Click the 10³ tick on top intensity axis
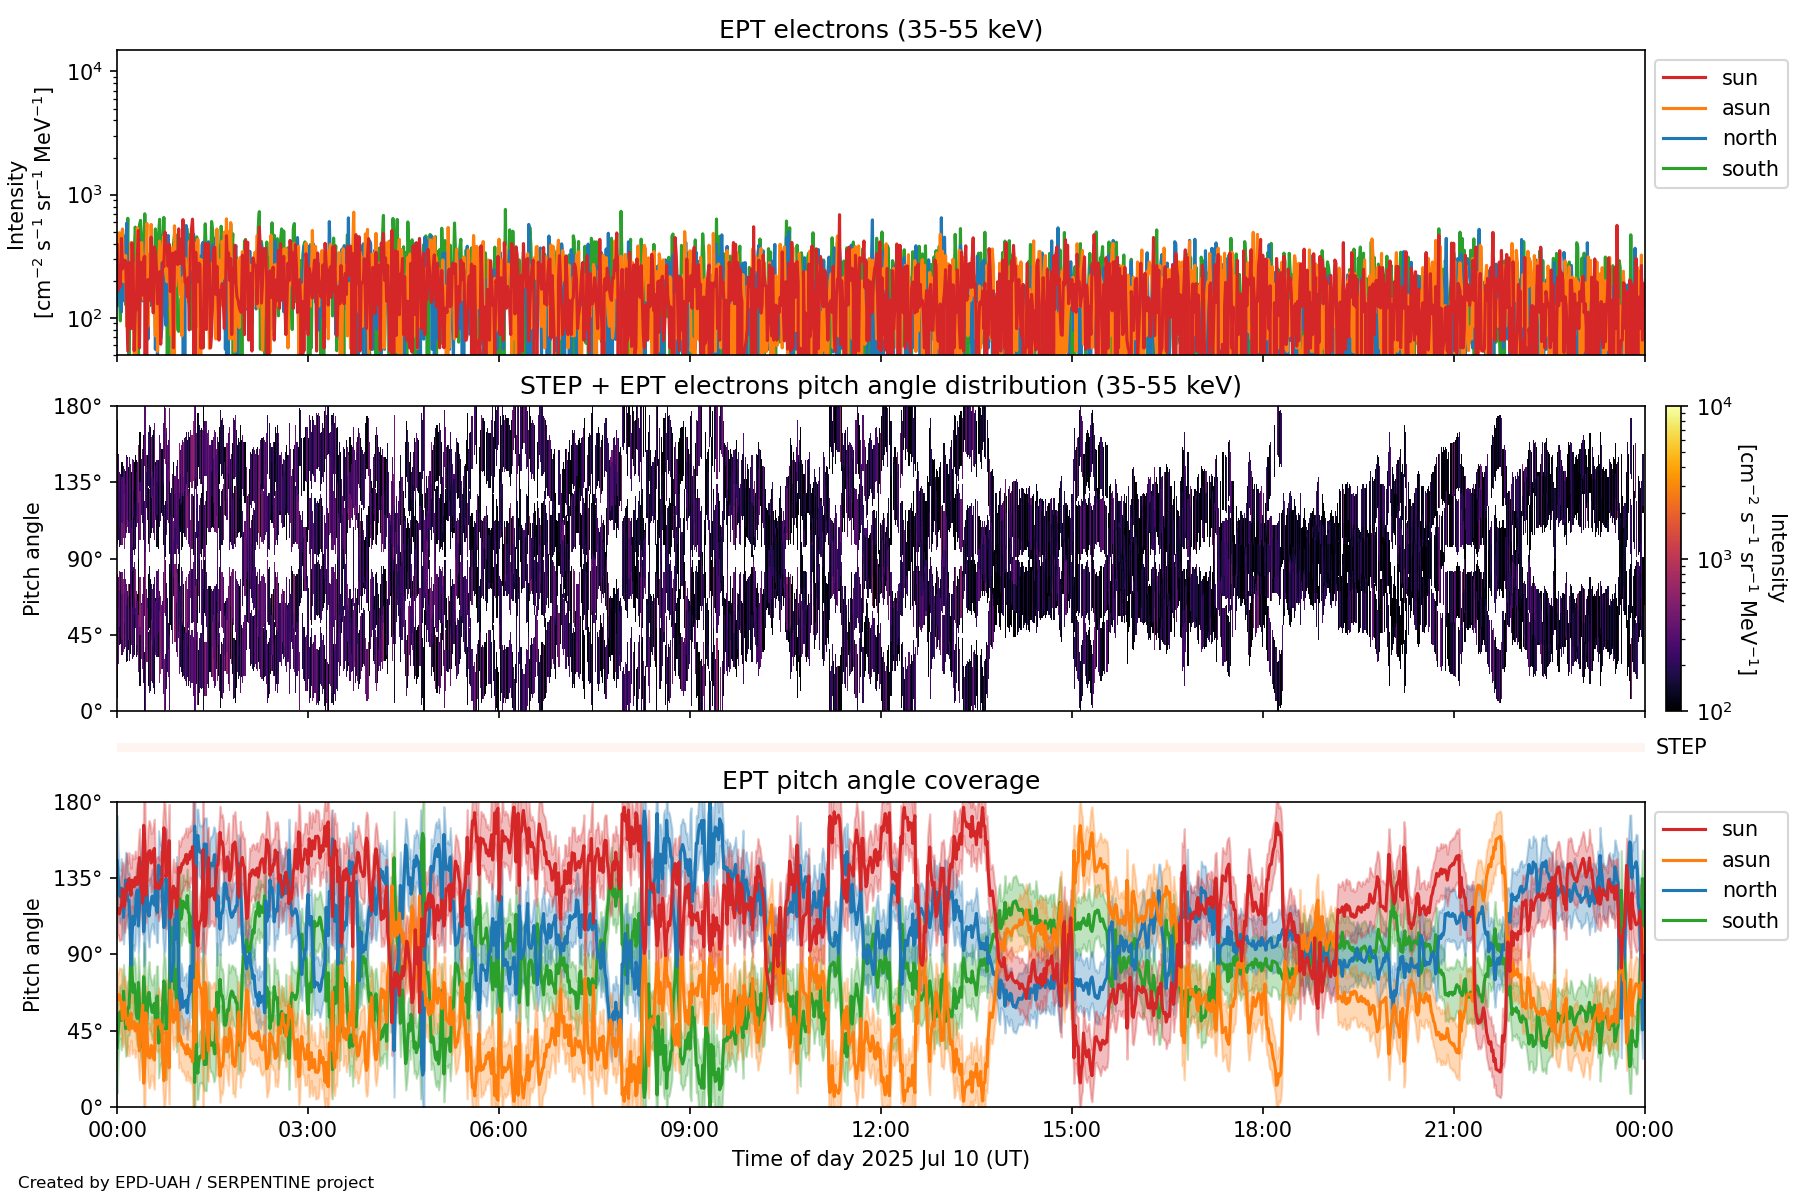Screen dimensions: 1800x1200 pos(85,195)
